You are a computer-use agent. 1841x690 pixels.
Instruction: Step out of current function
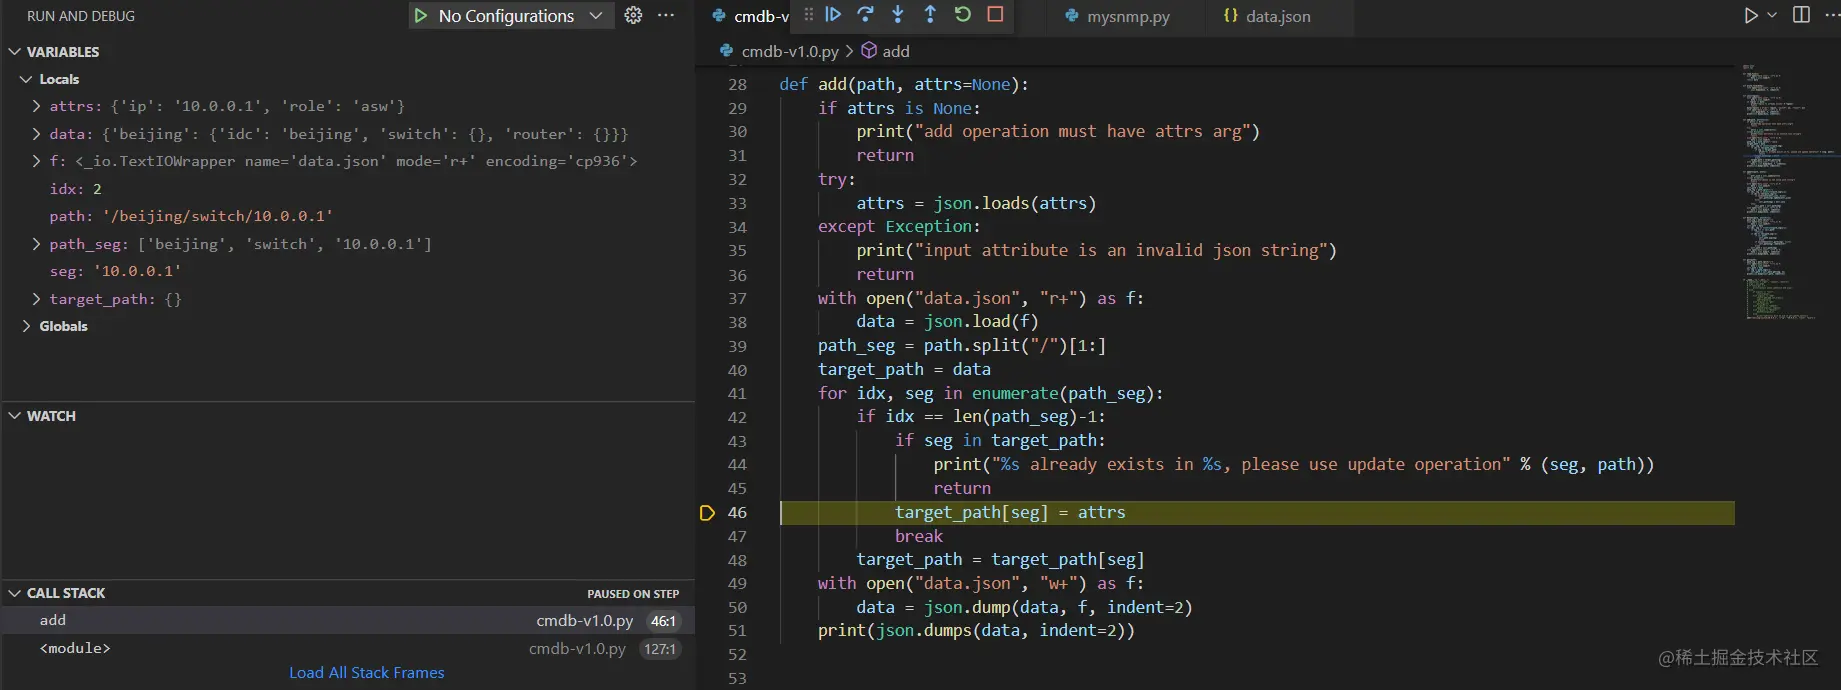tap(930, 14)
